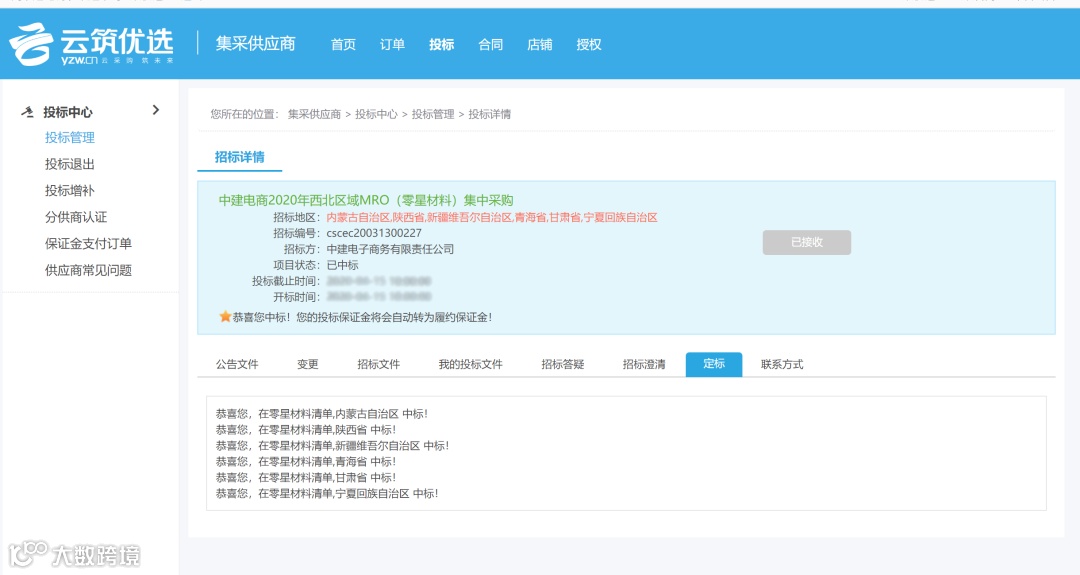Open the 首页 nav item
1080x575 pixels.
click(343, 45)
